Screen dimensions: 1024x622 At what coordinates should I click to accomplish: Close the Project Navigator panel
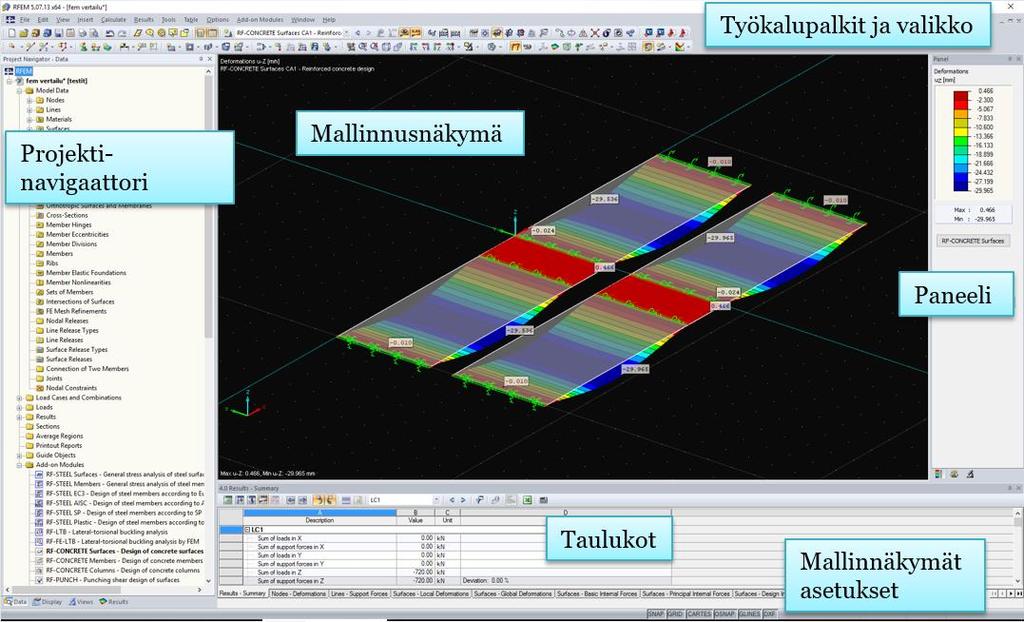point(210,59)
